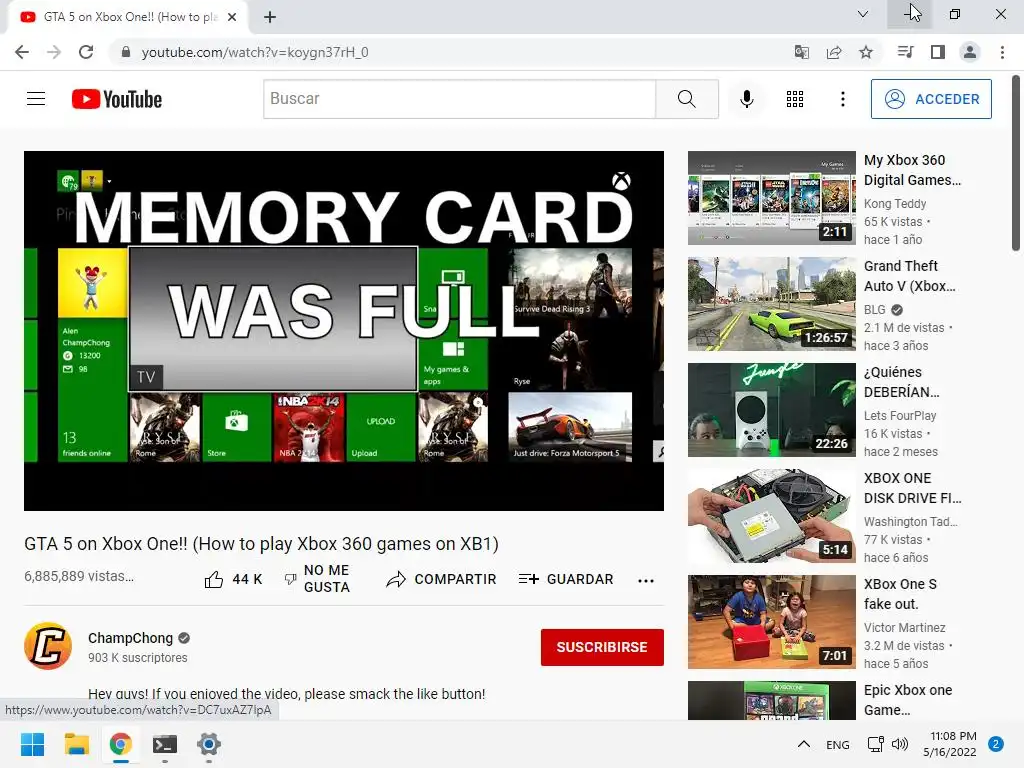This screenshot has width=1024, height=768.
Task: Open XBox One S fake out thumbnail
Action: click(771, 622)
